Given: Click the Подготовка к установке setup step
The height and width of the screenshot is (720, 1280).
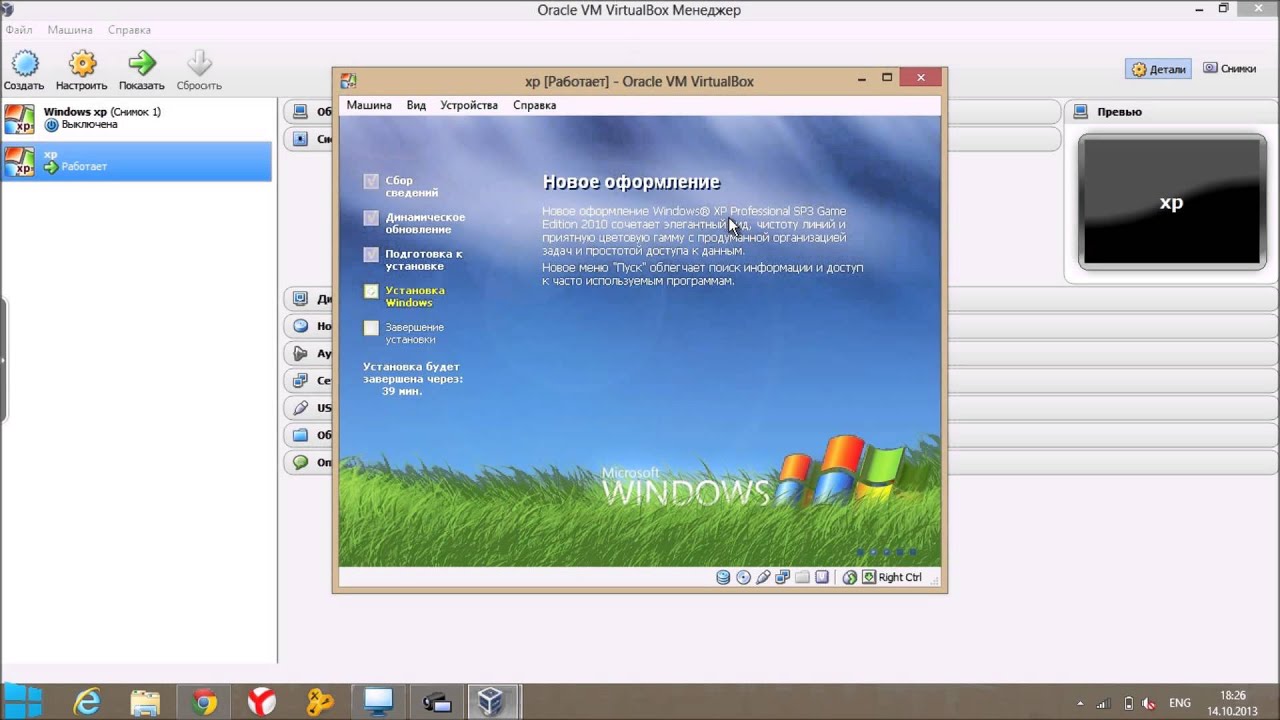Looking at the screenshot, I should 413,260.
